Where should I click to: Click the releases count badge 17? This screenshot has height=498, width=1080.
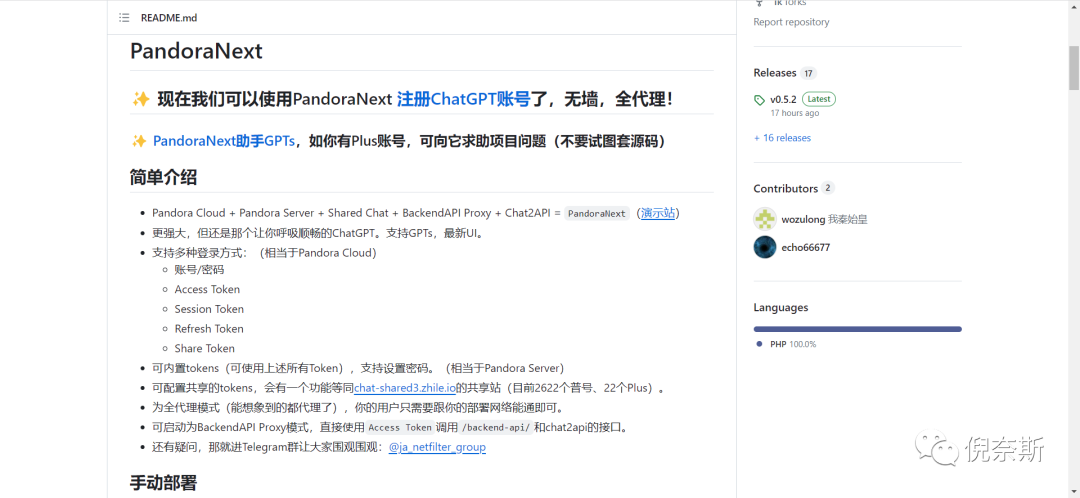click(809, 73)
